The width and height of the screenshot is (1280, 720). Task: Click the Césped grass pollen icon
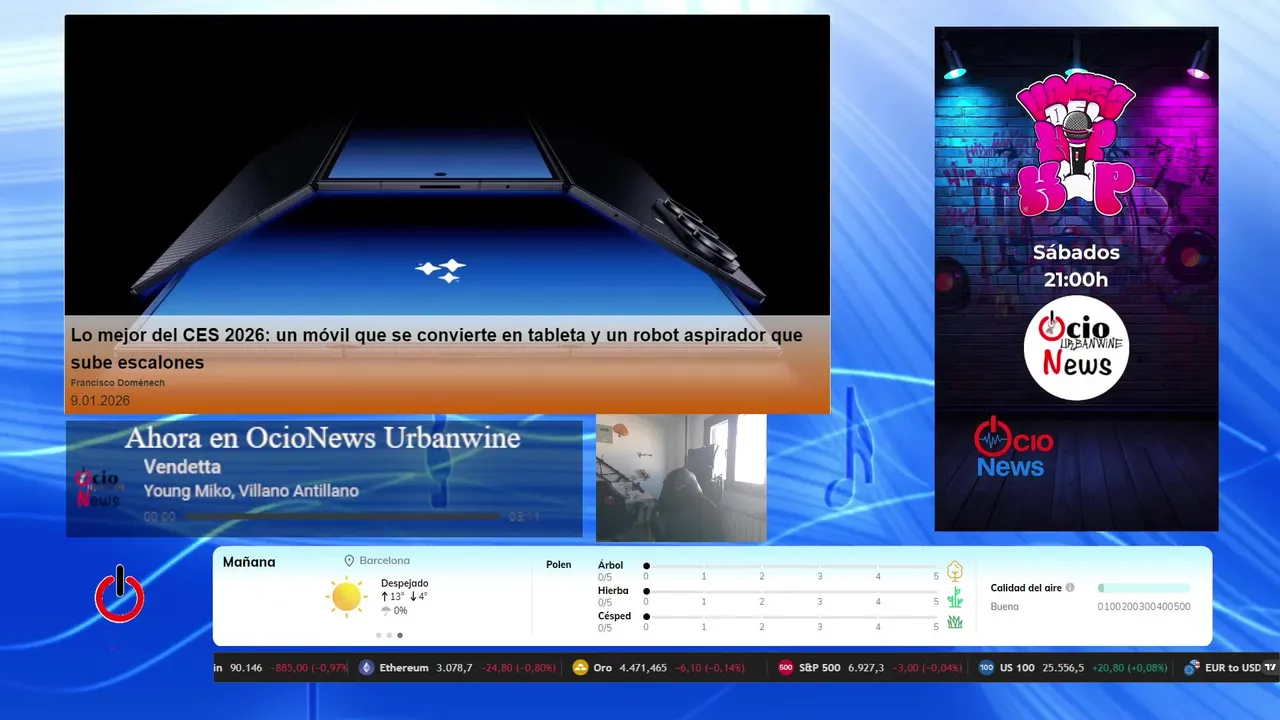[x=955, y=622]
